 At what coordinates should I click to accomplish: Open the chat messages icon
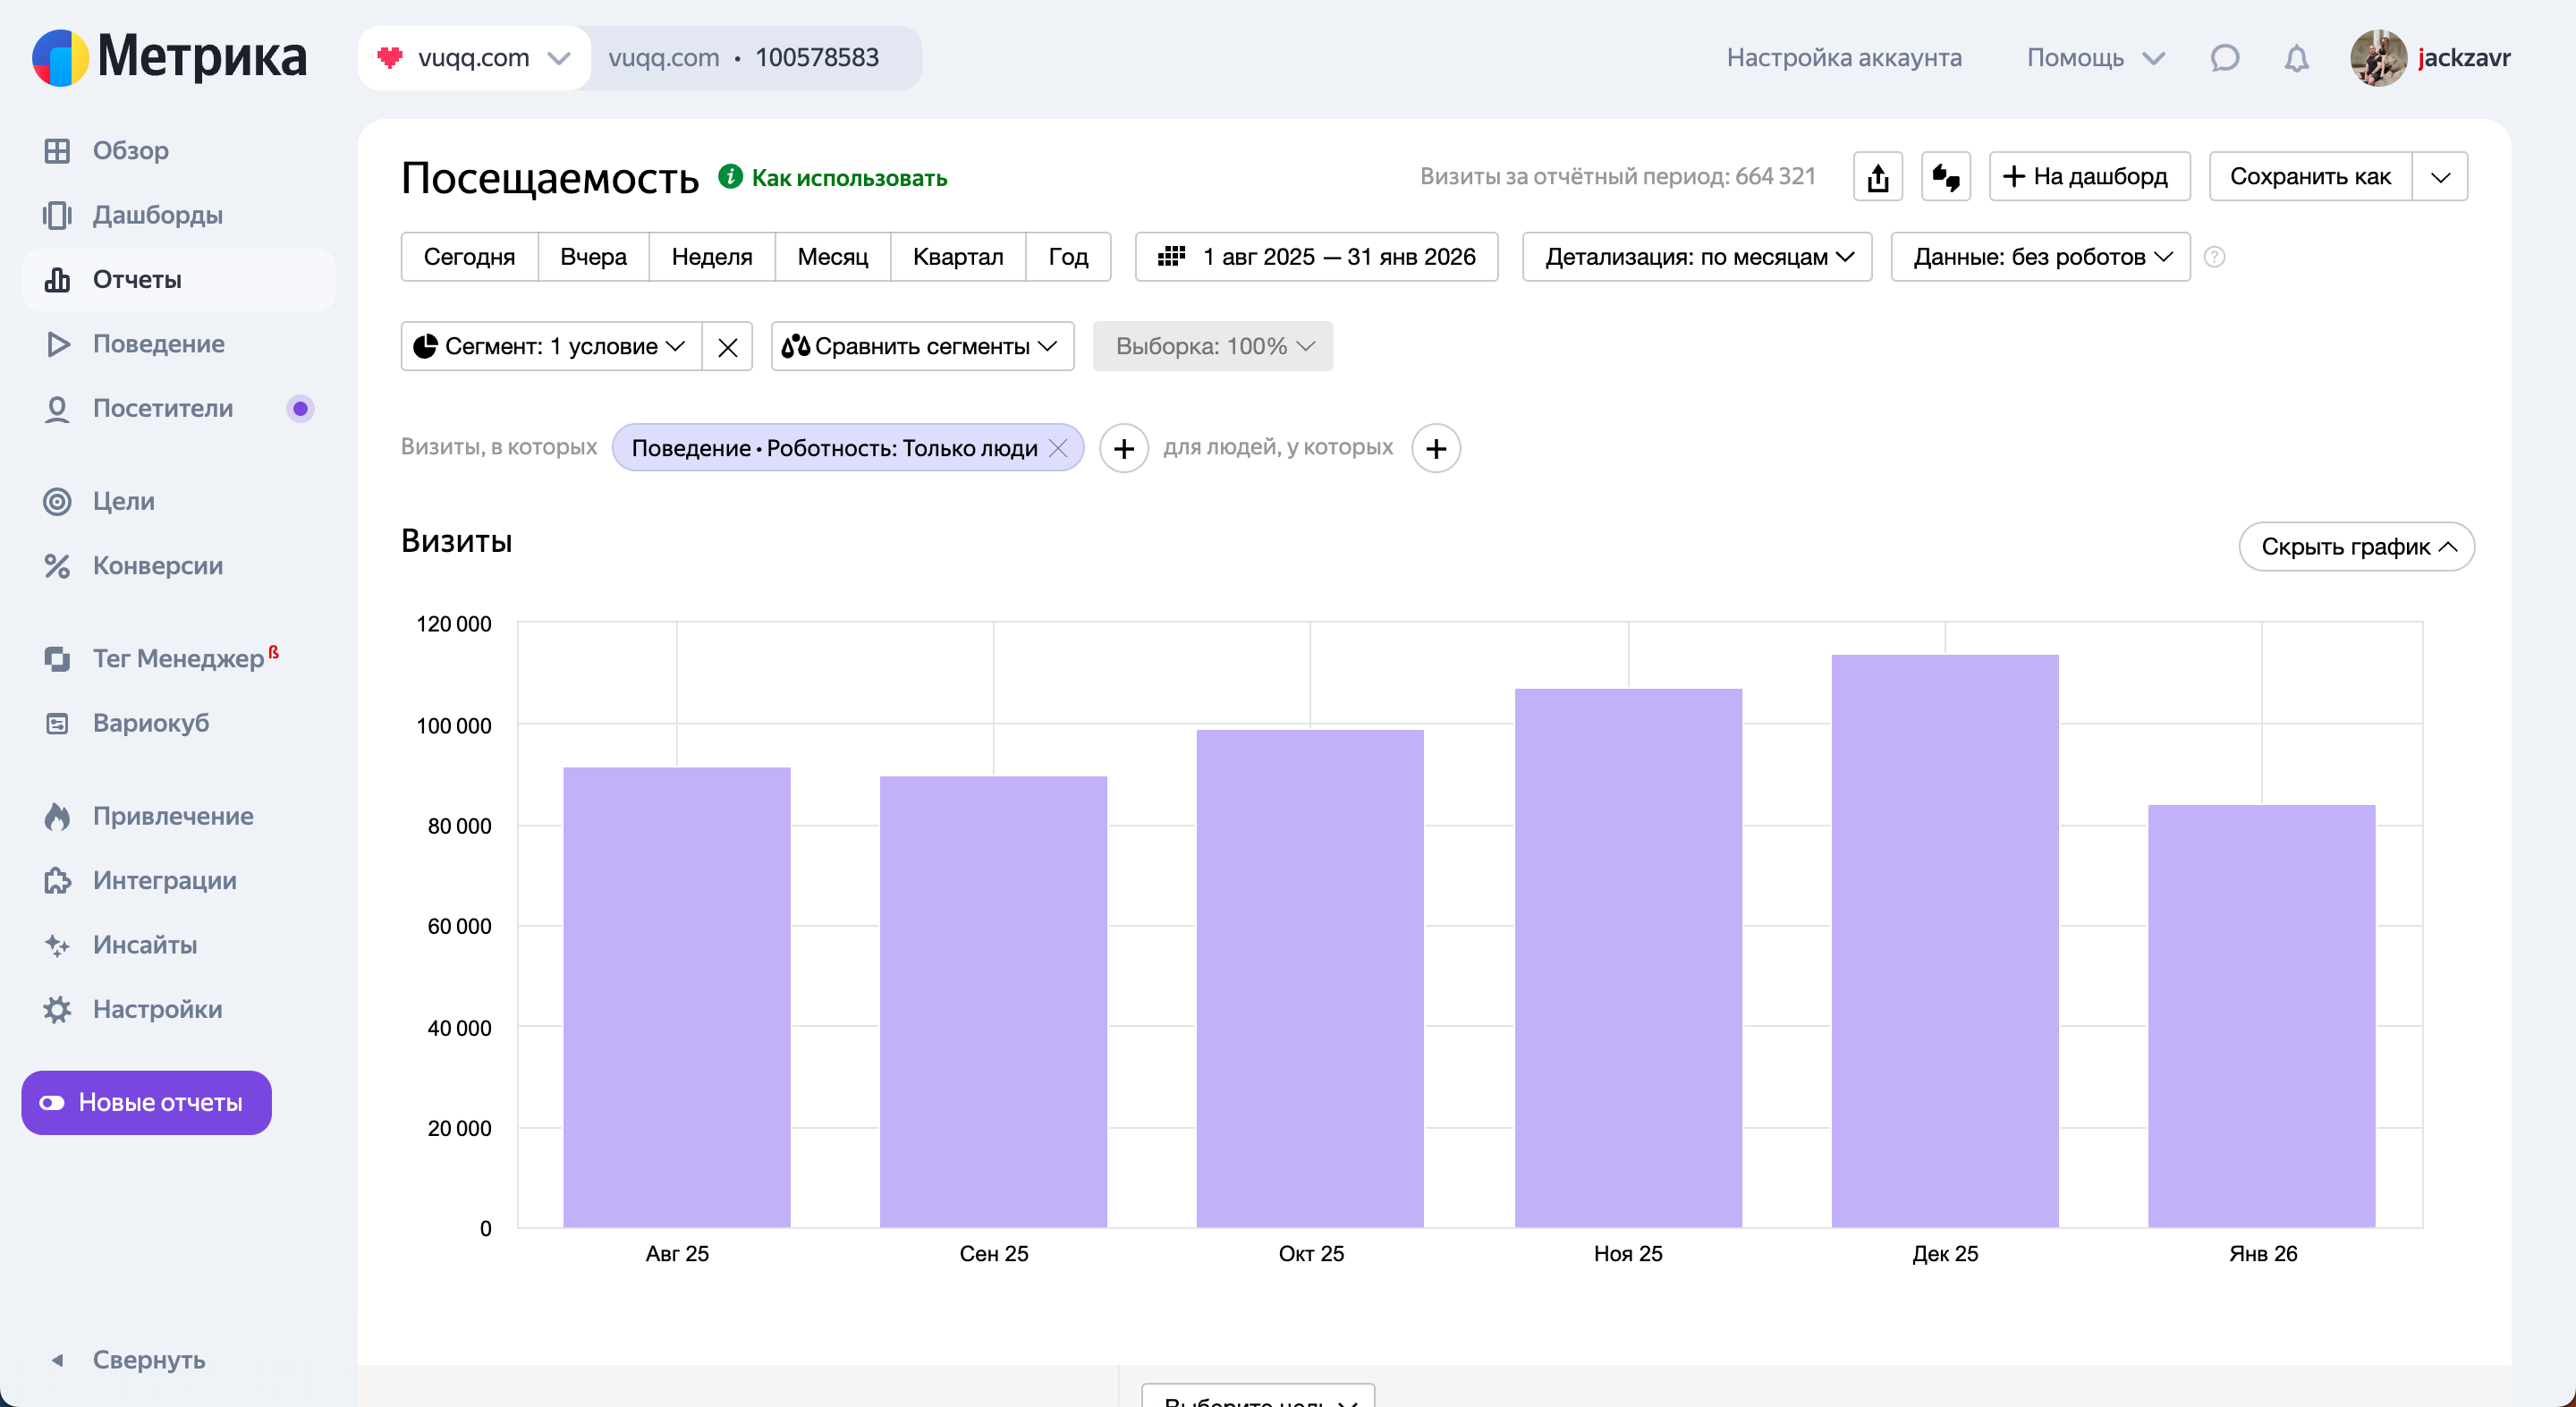coord(2224,58)
